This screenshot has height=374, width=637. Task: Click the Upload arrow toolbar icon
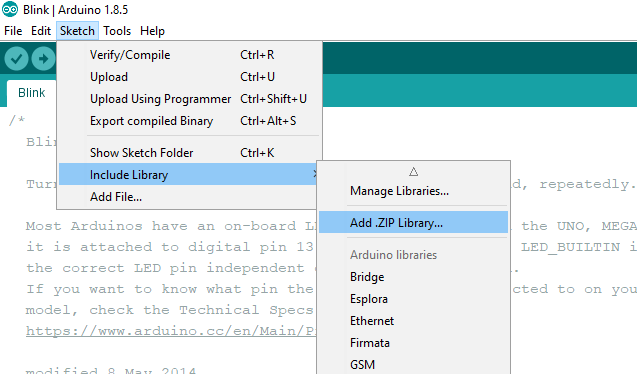(x=43, y=59)
